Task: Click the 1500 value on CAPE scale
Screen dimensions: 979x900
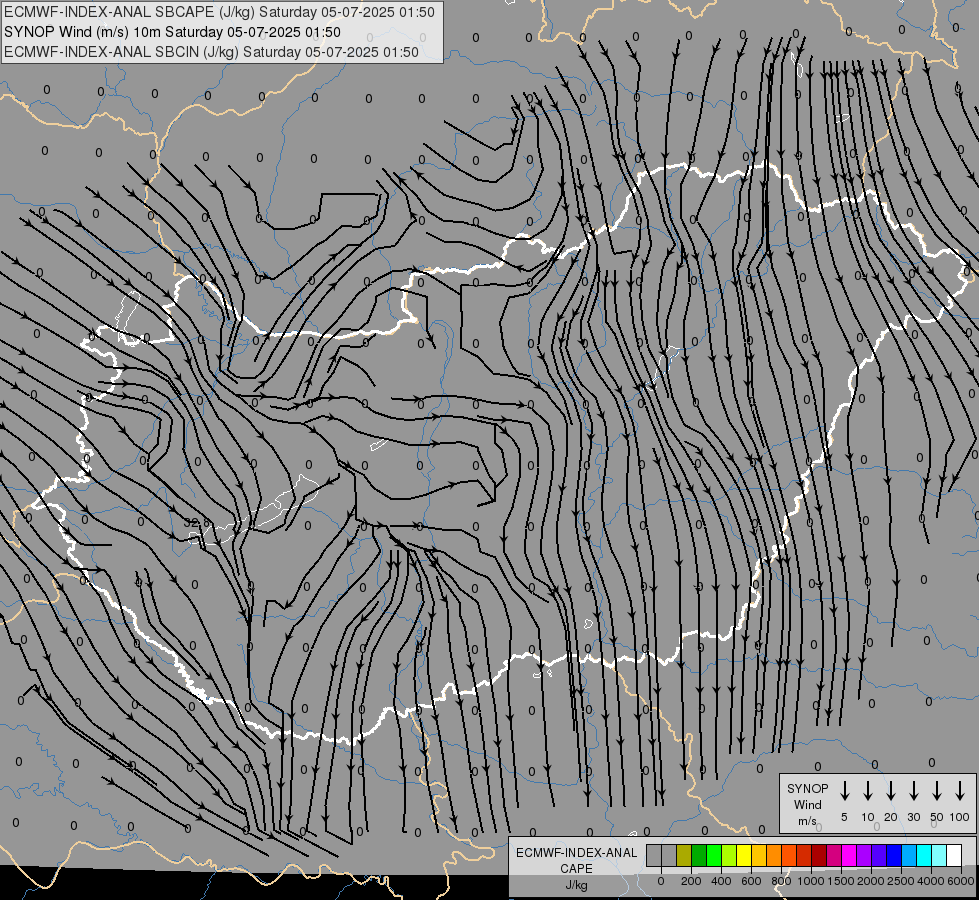Action: point(841,881)
